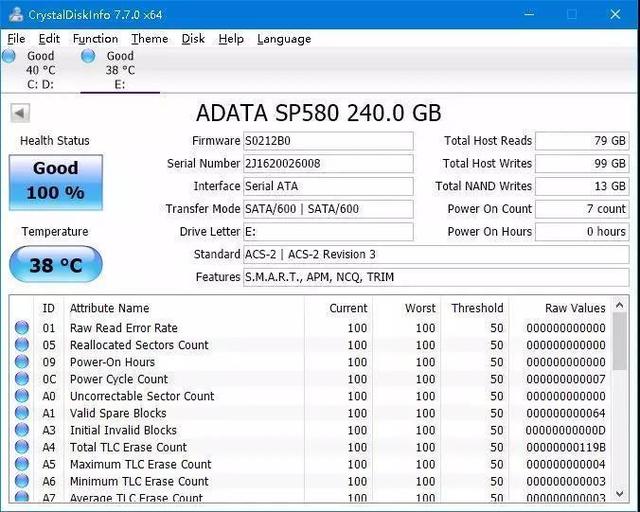Image resolution: width=640 pixels, height=512 pixels.
Task: Click the status orb for Power-On Hours row
Action: [x=22, y=362]
